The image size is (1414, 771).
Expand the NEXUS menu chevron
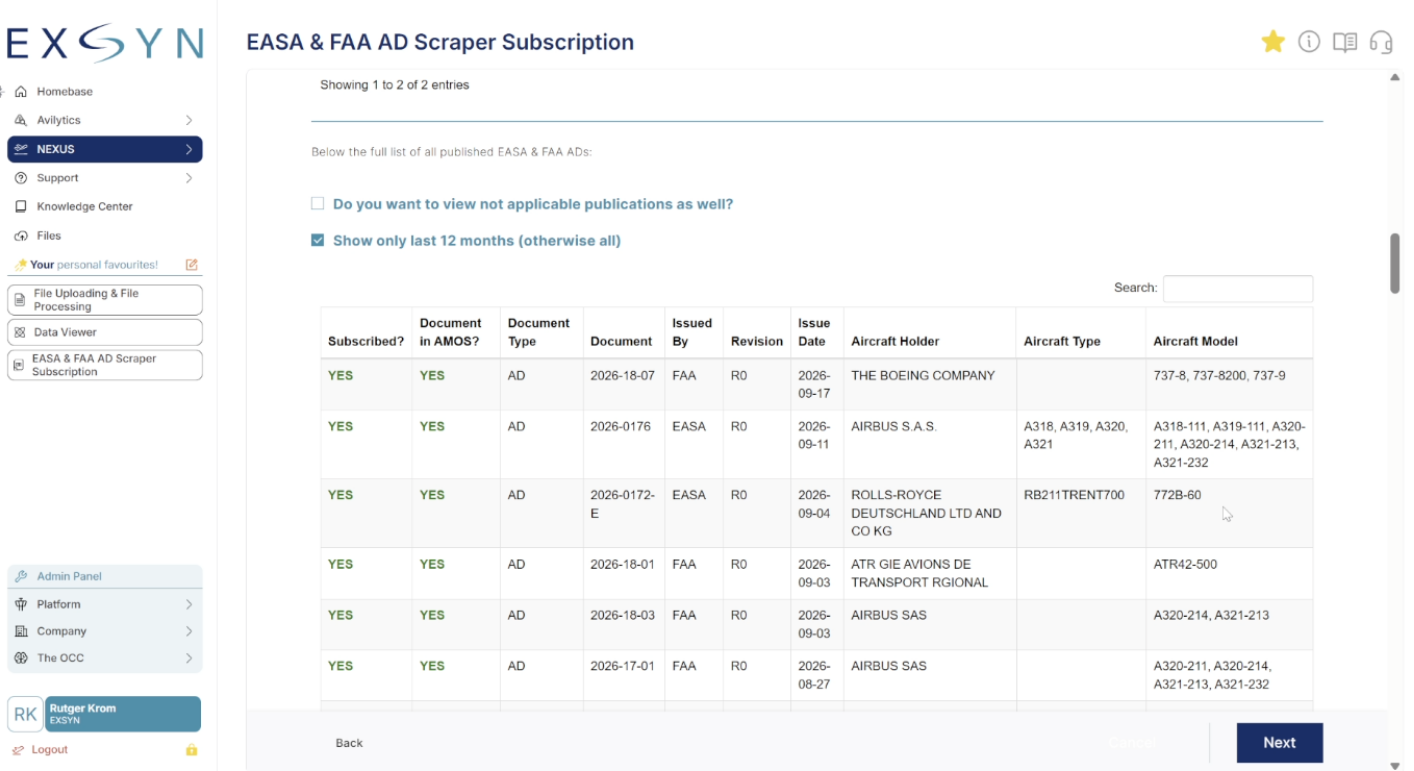pyautogui.click(x=189, y=149)
